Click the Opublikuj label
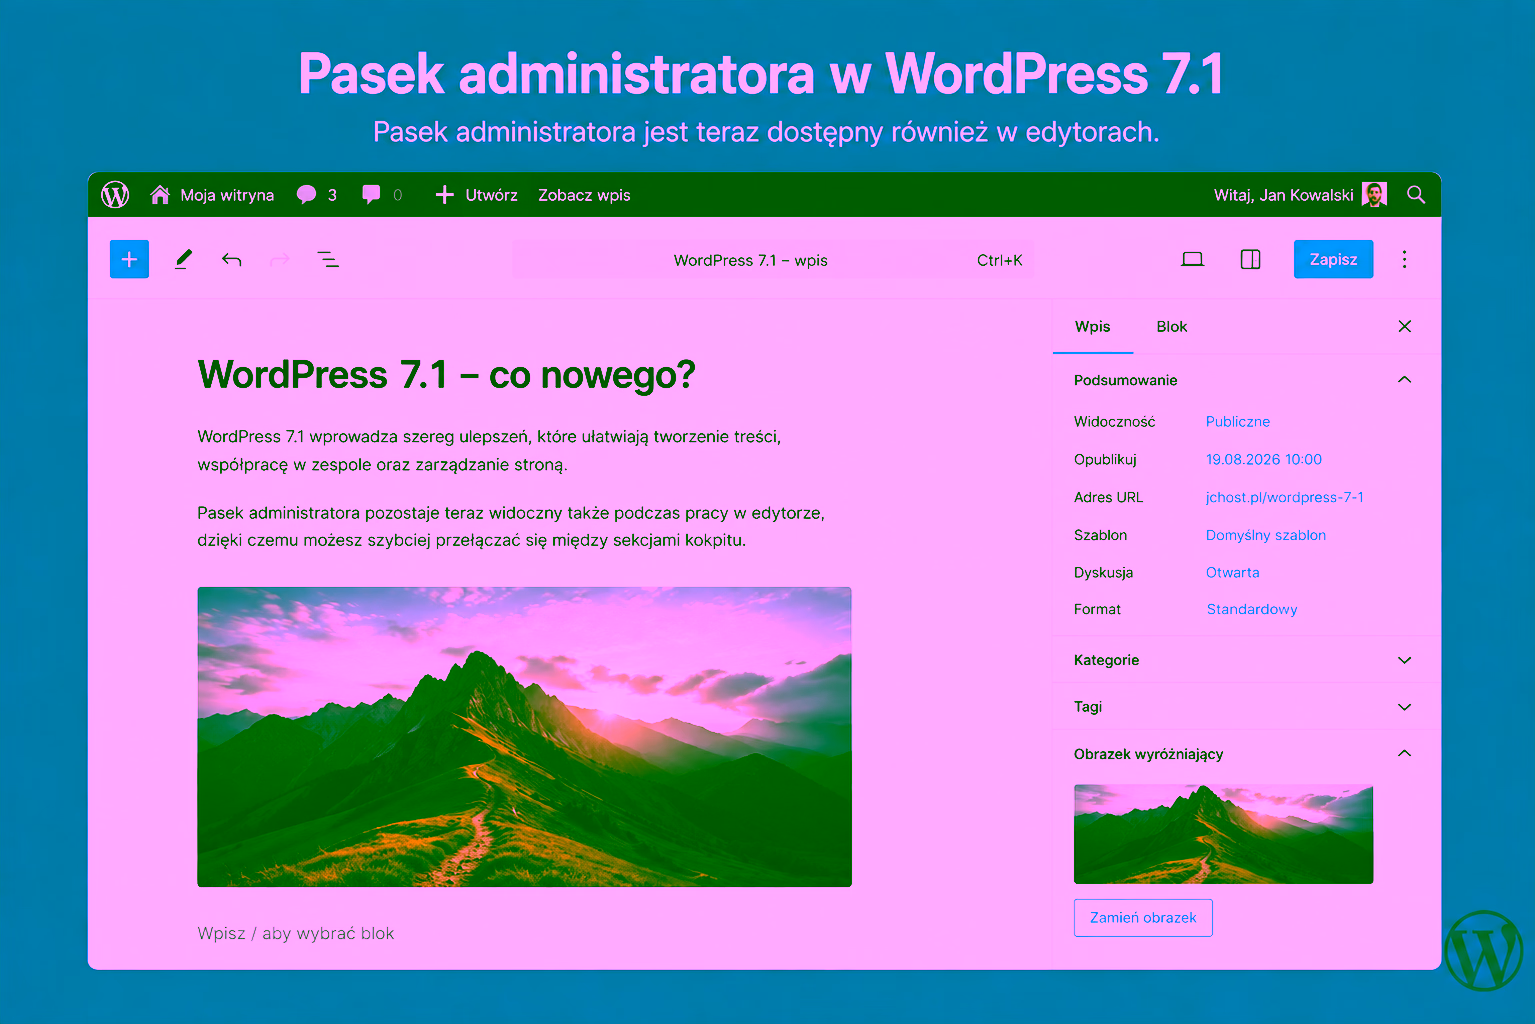The height and width of the screenshot is (1024, 1535). click(1105, 460)
